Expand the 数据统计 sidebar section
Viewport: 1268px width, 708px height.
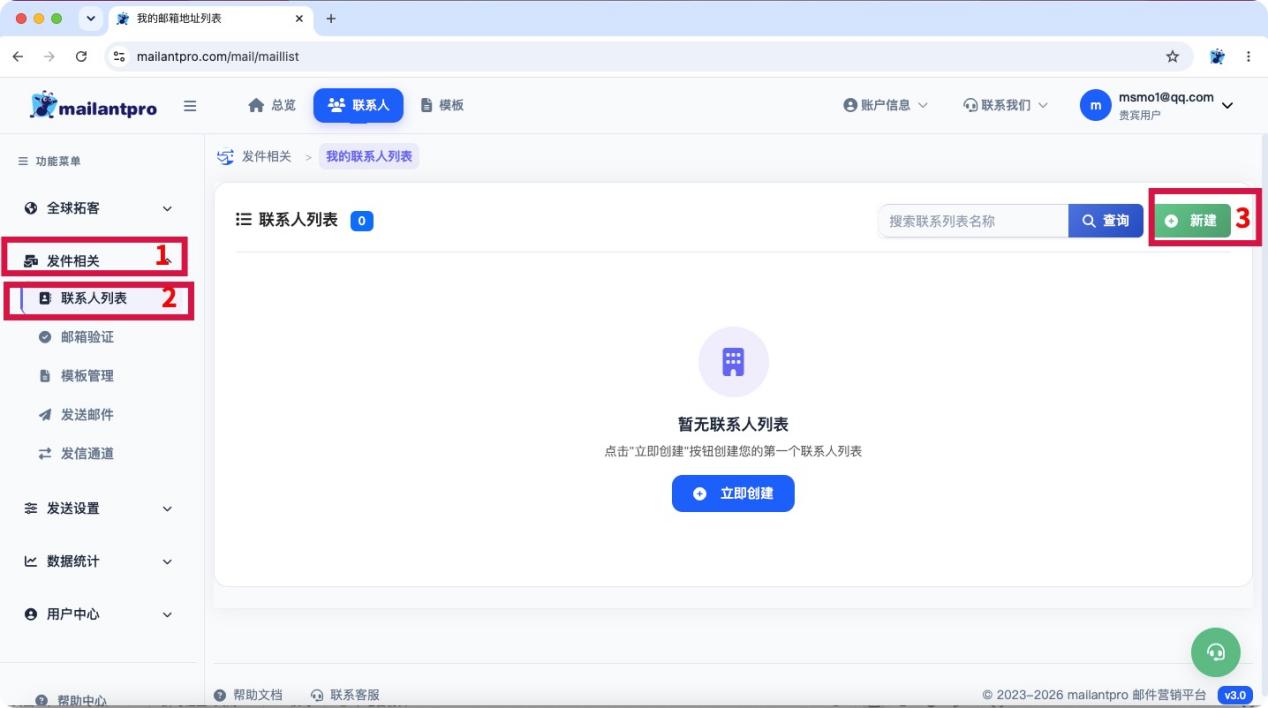[100, 561]
